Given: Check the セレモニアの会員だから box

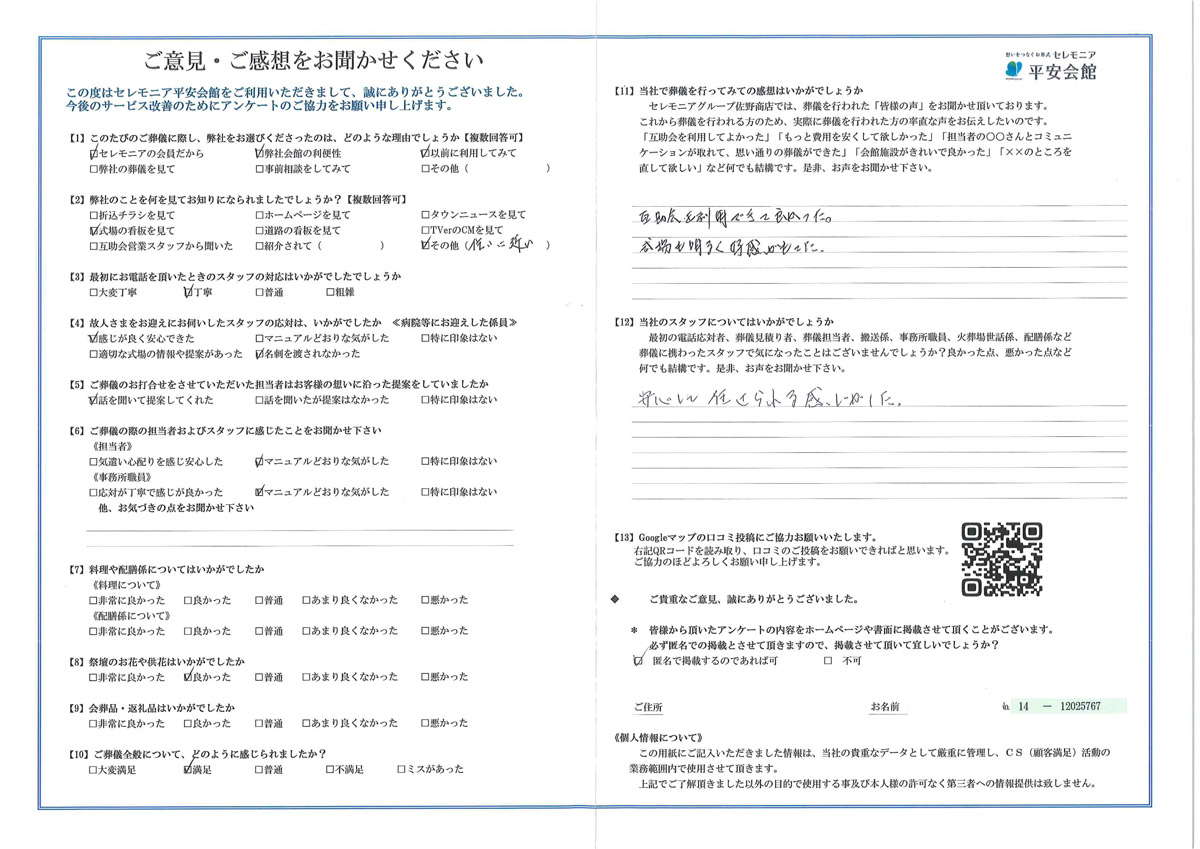Looking at the screenshot, I should [x=95, y=154].
